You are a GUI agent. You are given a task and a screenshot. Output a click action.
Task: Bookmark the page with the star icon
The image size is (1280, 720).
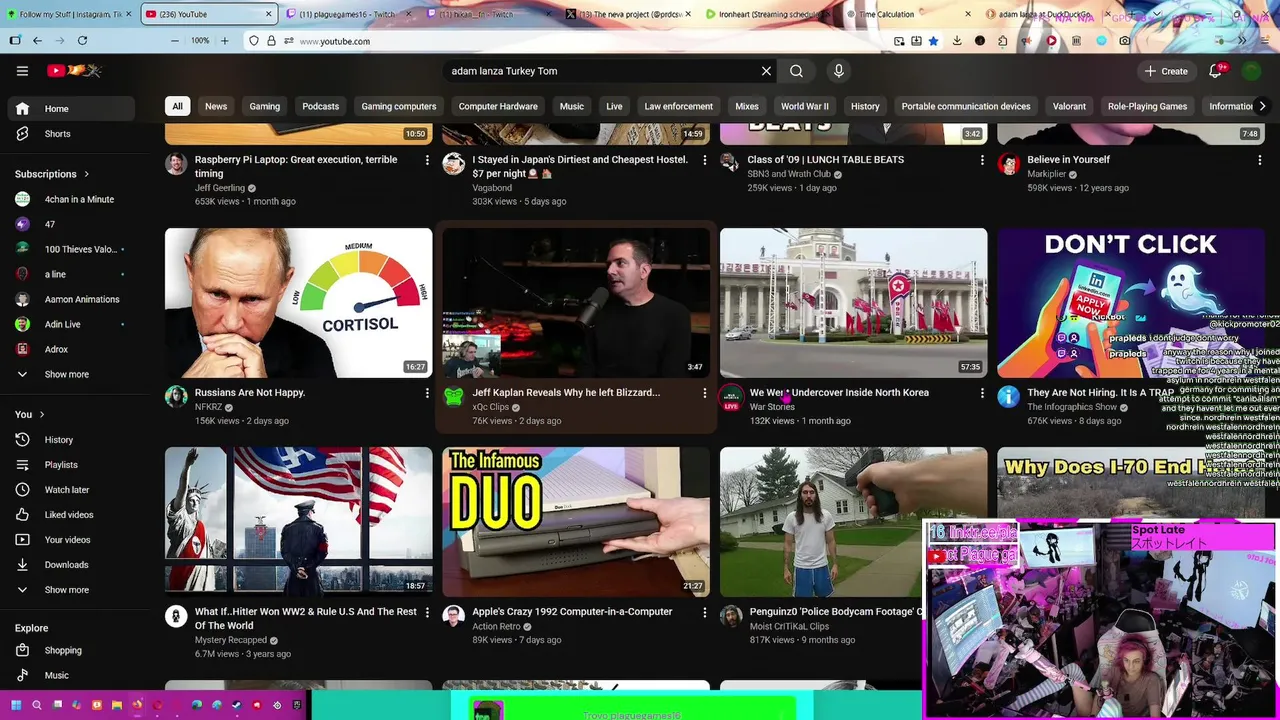(933, 41)
